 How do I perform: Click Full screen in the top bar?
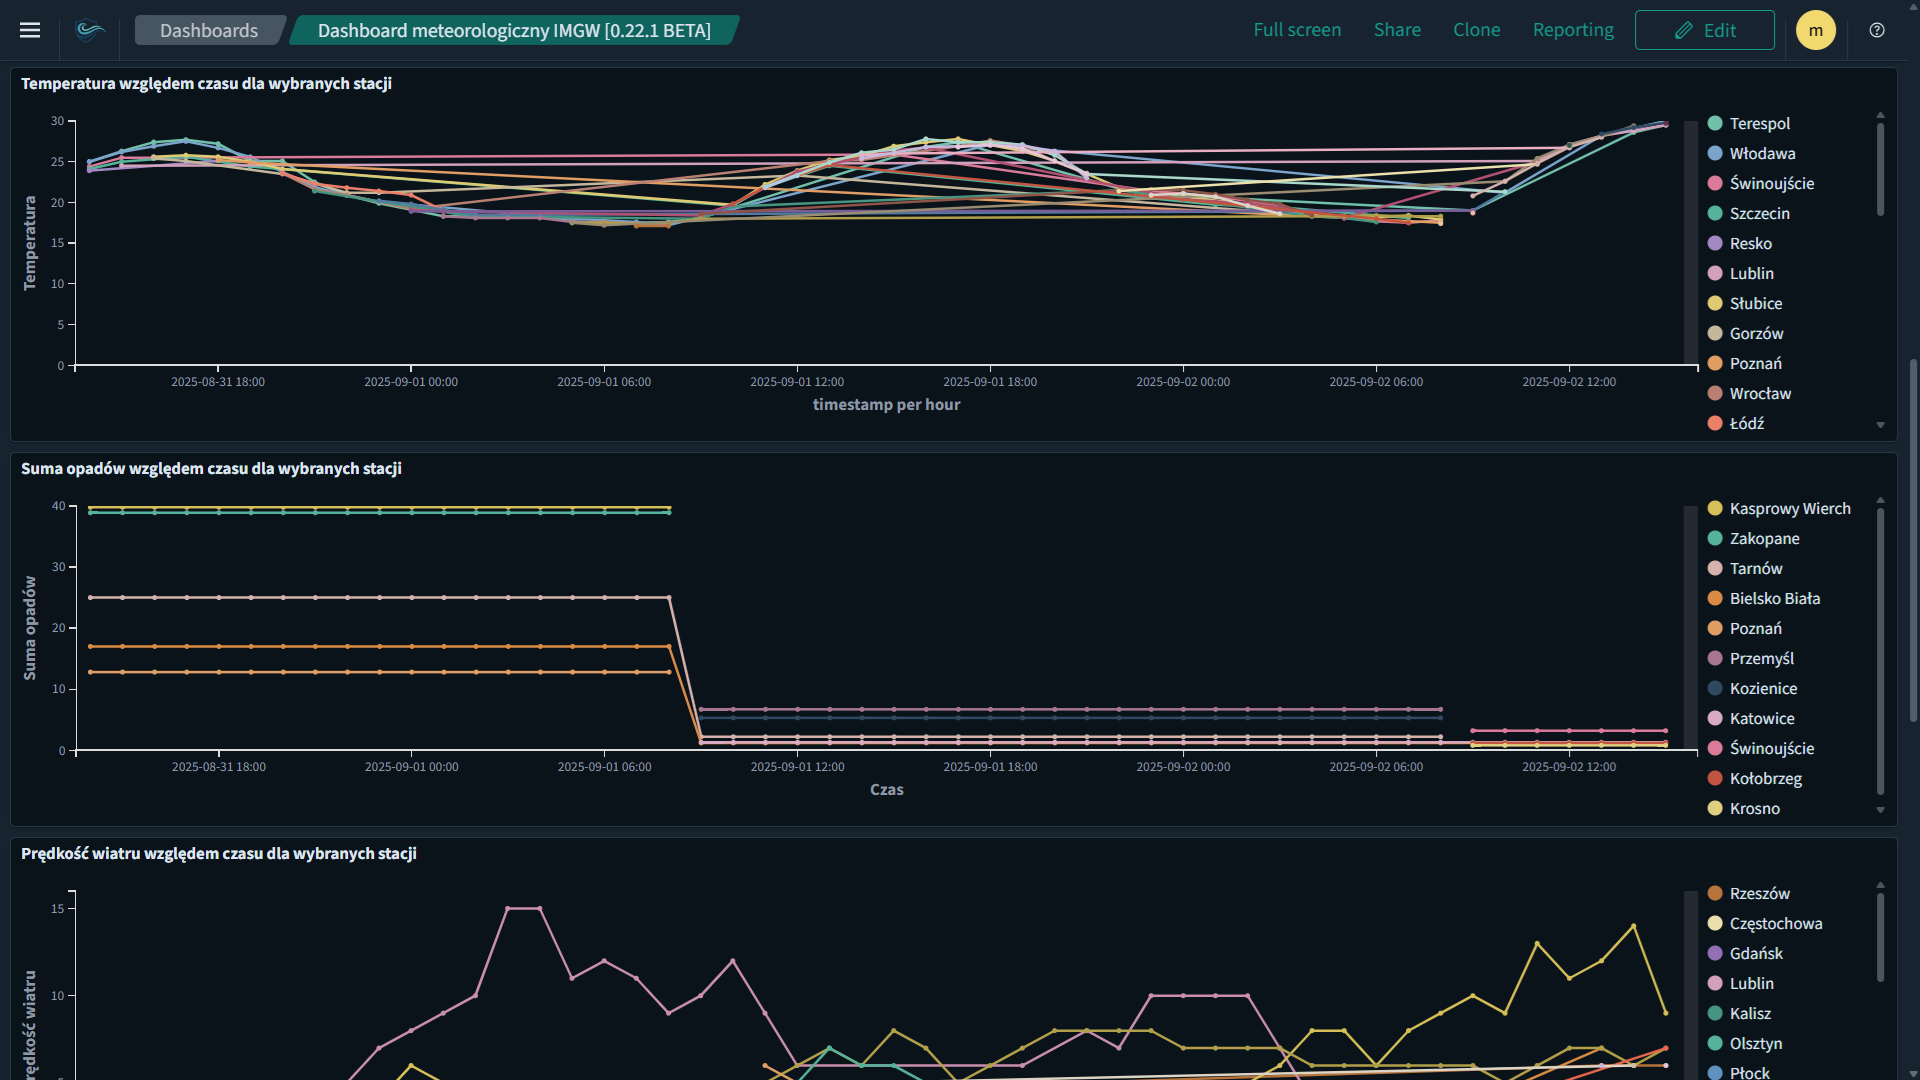1297,30
